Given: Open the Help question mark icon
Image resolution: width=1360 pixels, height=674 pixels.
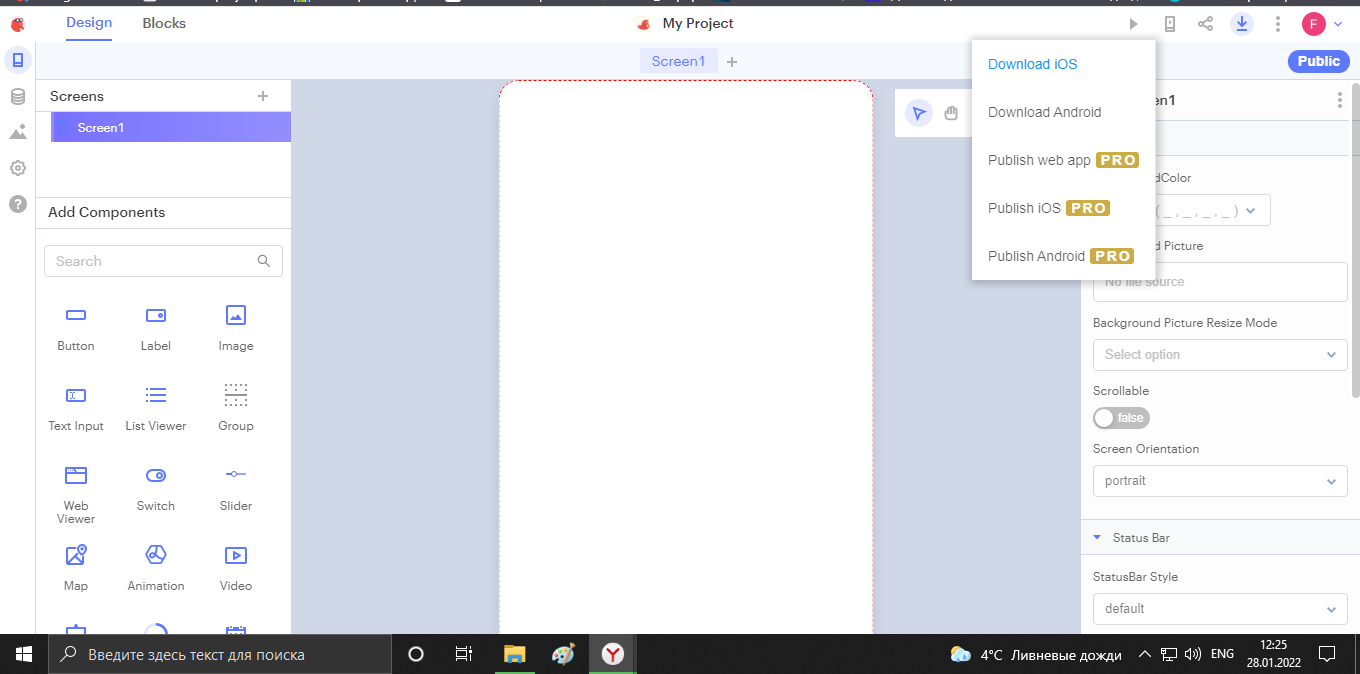Looking at the screenshot, I should click(x=17, y=204).
